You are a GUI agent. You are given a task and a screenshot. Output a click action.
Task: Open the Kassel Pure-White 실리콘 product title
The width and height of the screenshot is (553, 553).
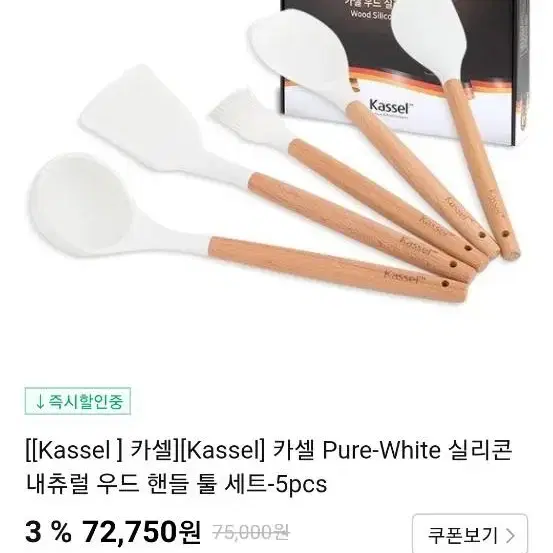(x=268, y=450)
